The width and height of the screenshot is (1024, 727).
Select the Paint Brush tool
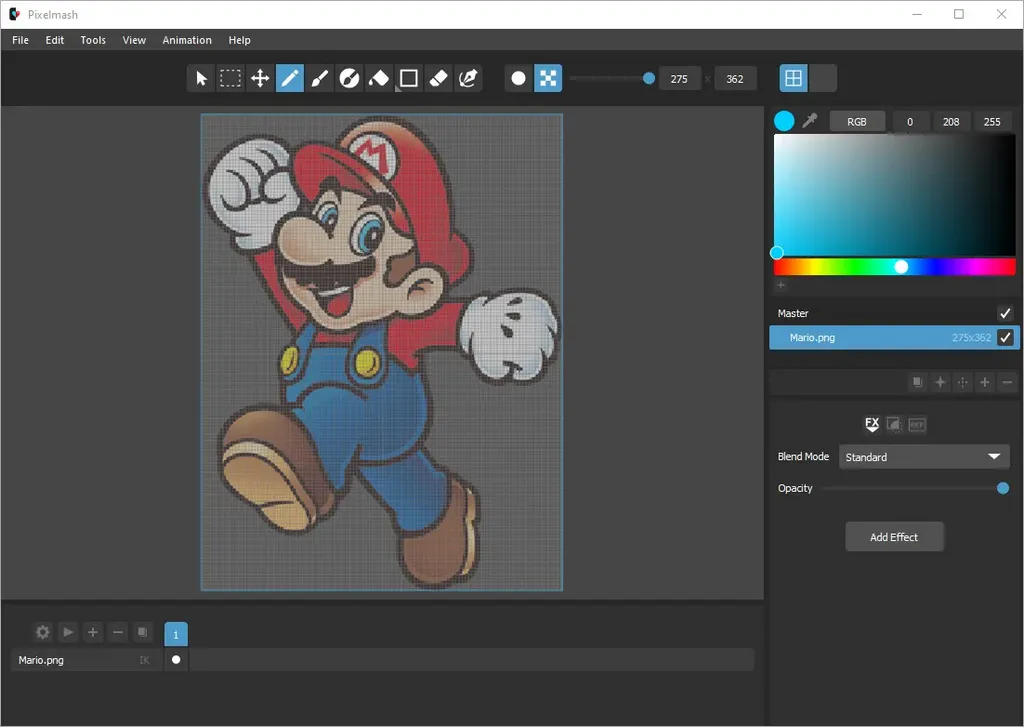(x=319, y=78)
